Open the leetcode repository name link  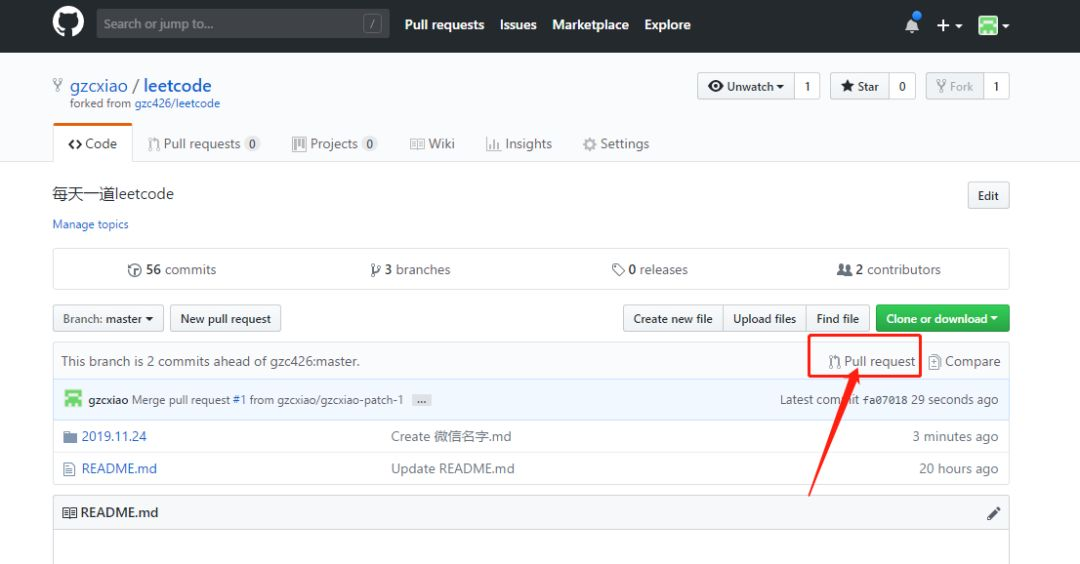(x=177, y=85)
